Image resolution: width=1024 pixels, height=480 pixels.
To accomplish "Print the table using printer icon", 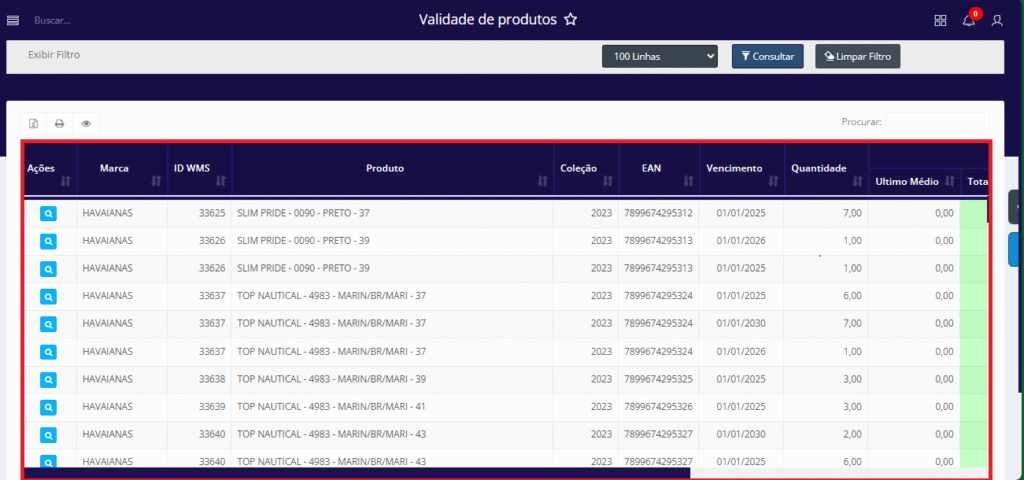I will (x=60, y=124).
